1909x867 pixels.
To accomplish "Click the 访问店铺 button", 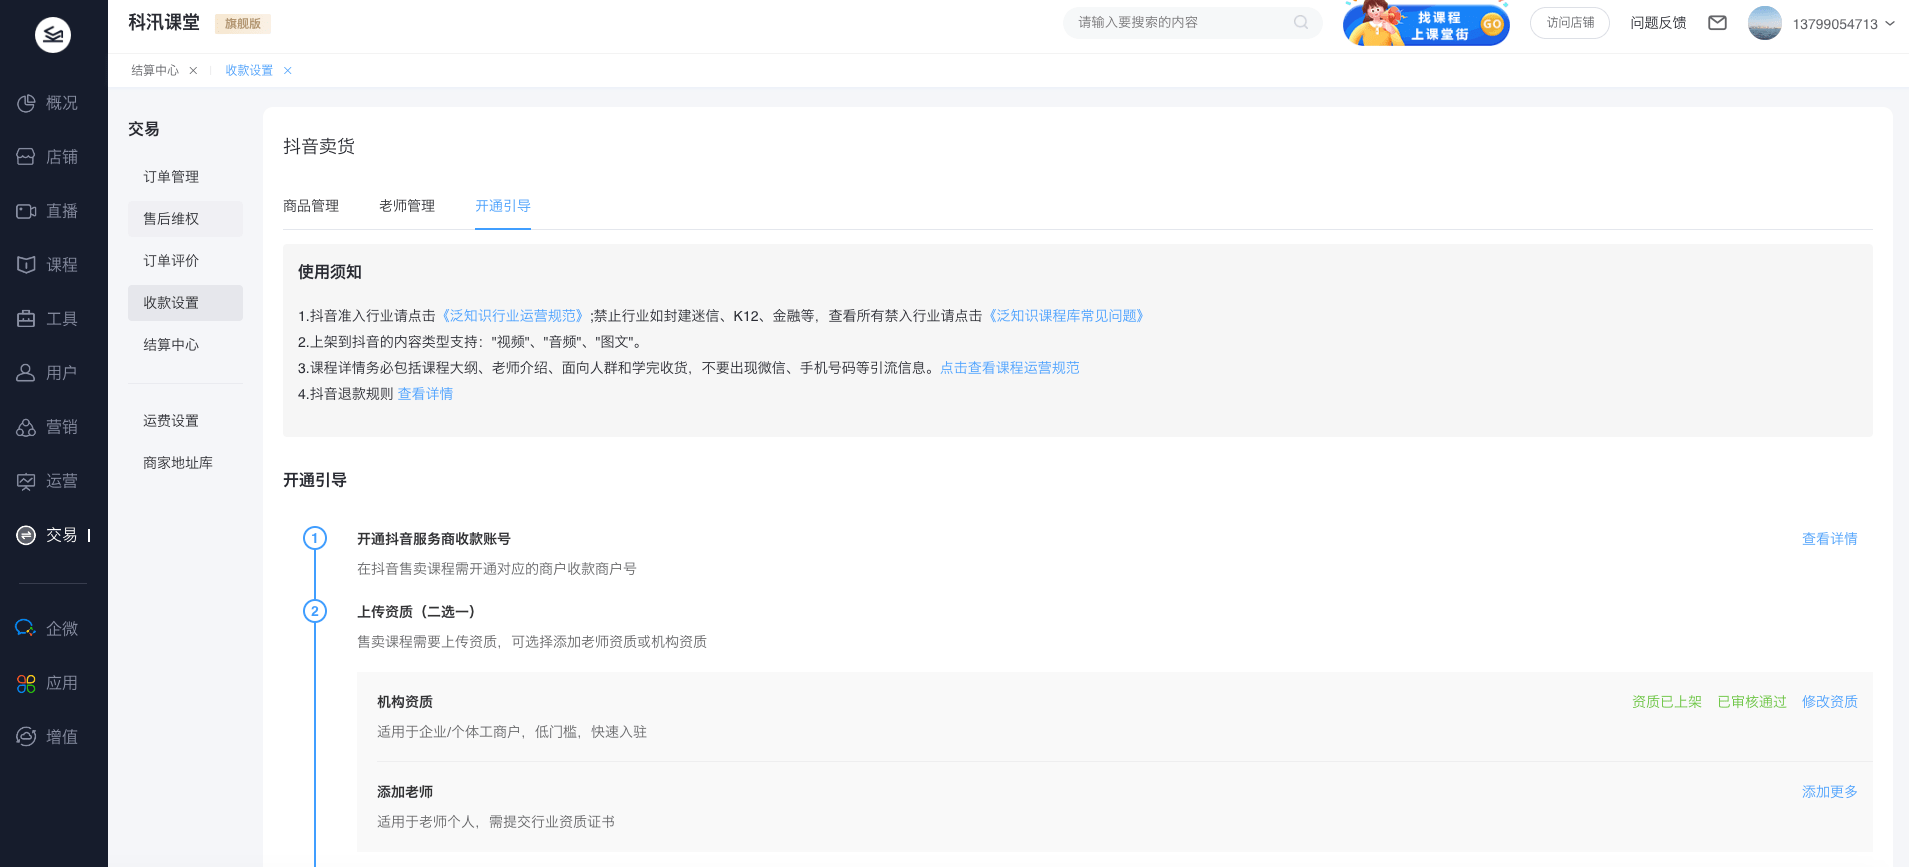I will (1570, 23).
